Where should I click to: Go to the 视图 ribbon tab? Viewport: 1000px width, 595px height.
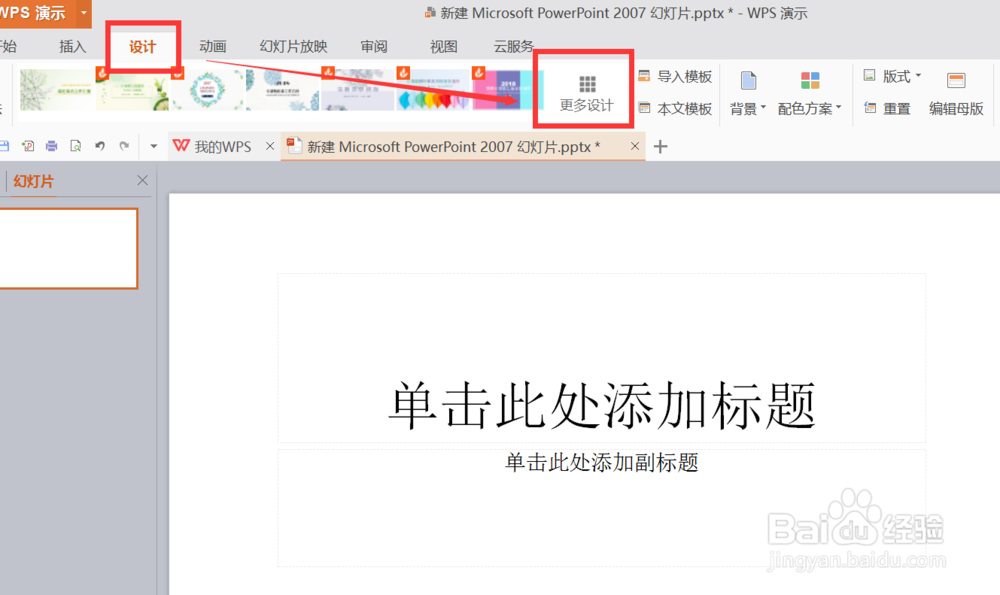click(444, 47)
